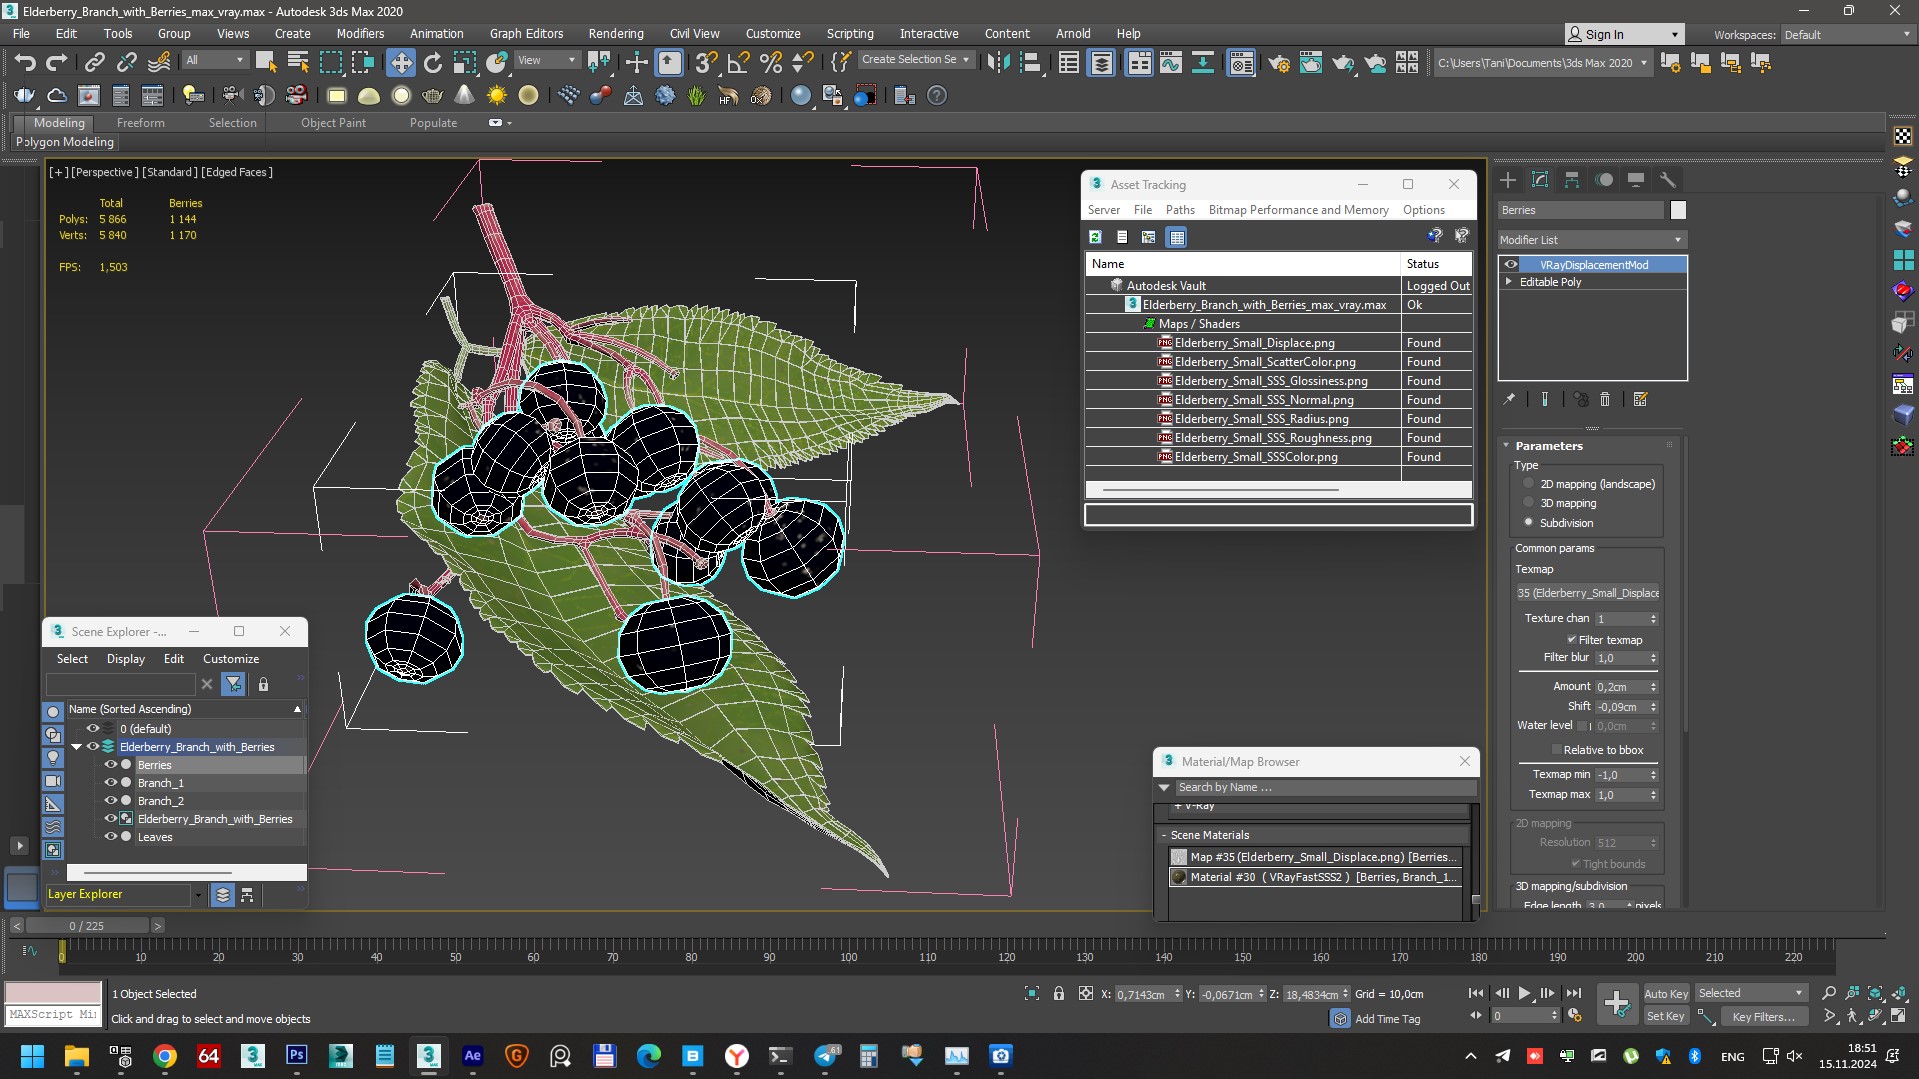
Task: Open the Rendering menu
Action: pyautogui.click(x=615, y=33)
